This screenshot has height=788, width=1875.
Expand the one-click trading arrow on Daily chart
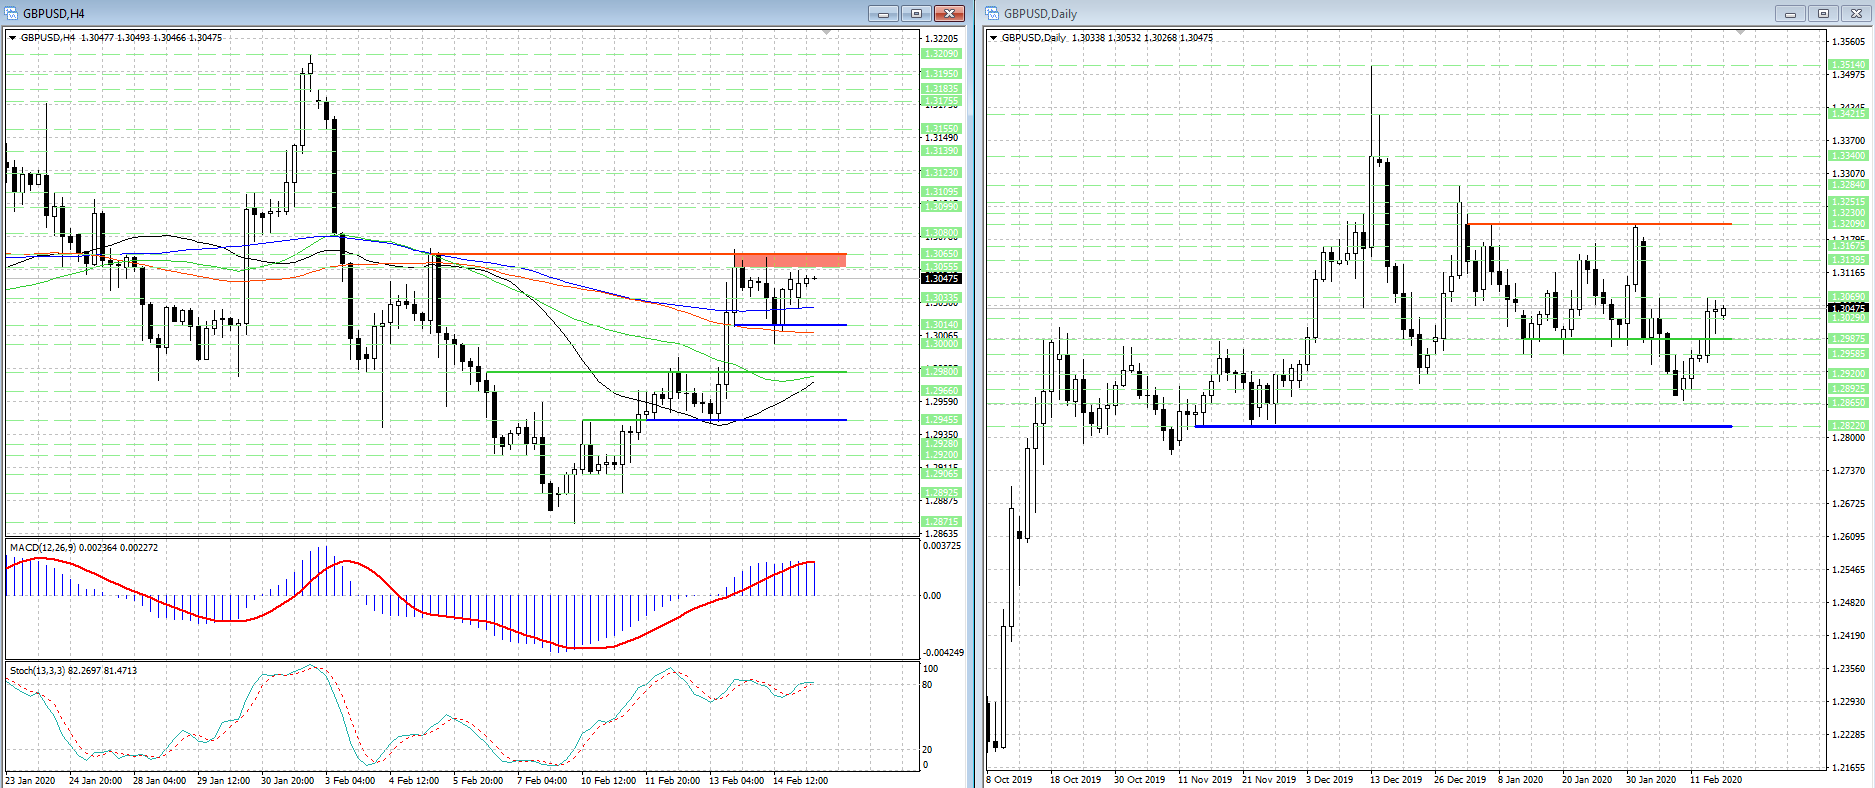click(x=993, y=38)
